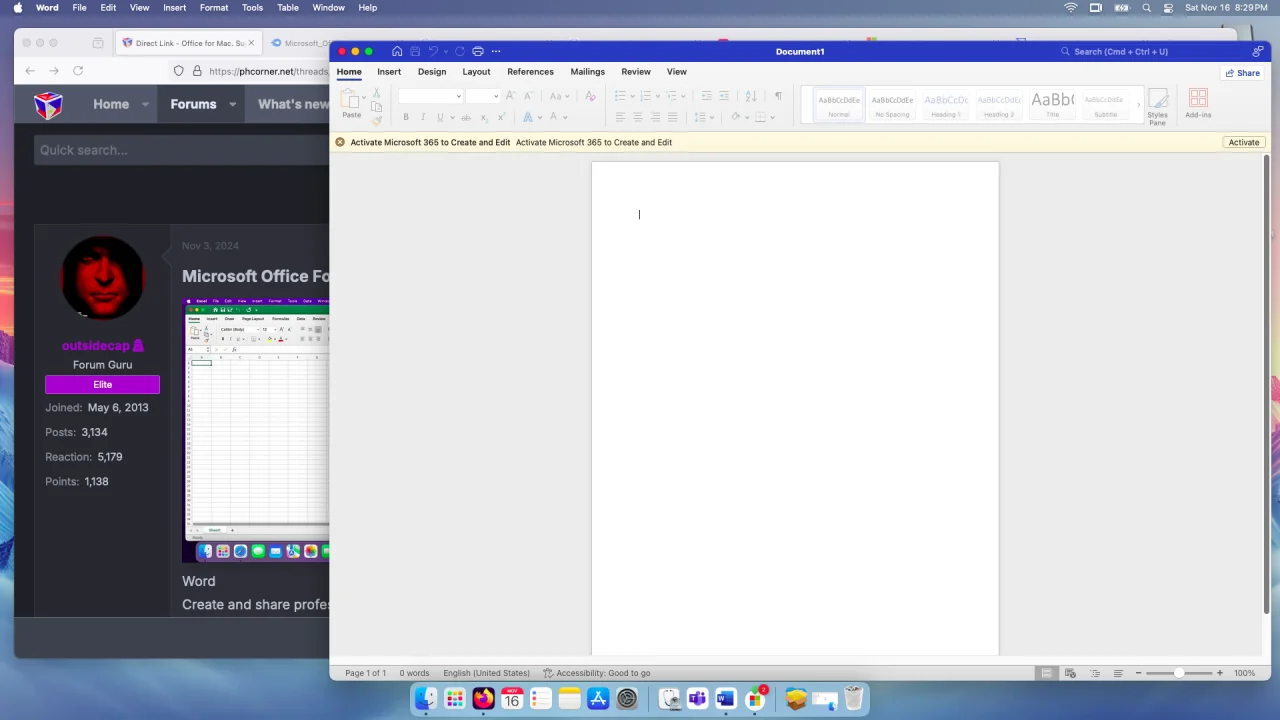1280x720 pixels.
Task: Click the Copy icon in the ribbon
Action: coord(376,107)
